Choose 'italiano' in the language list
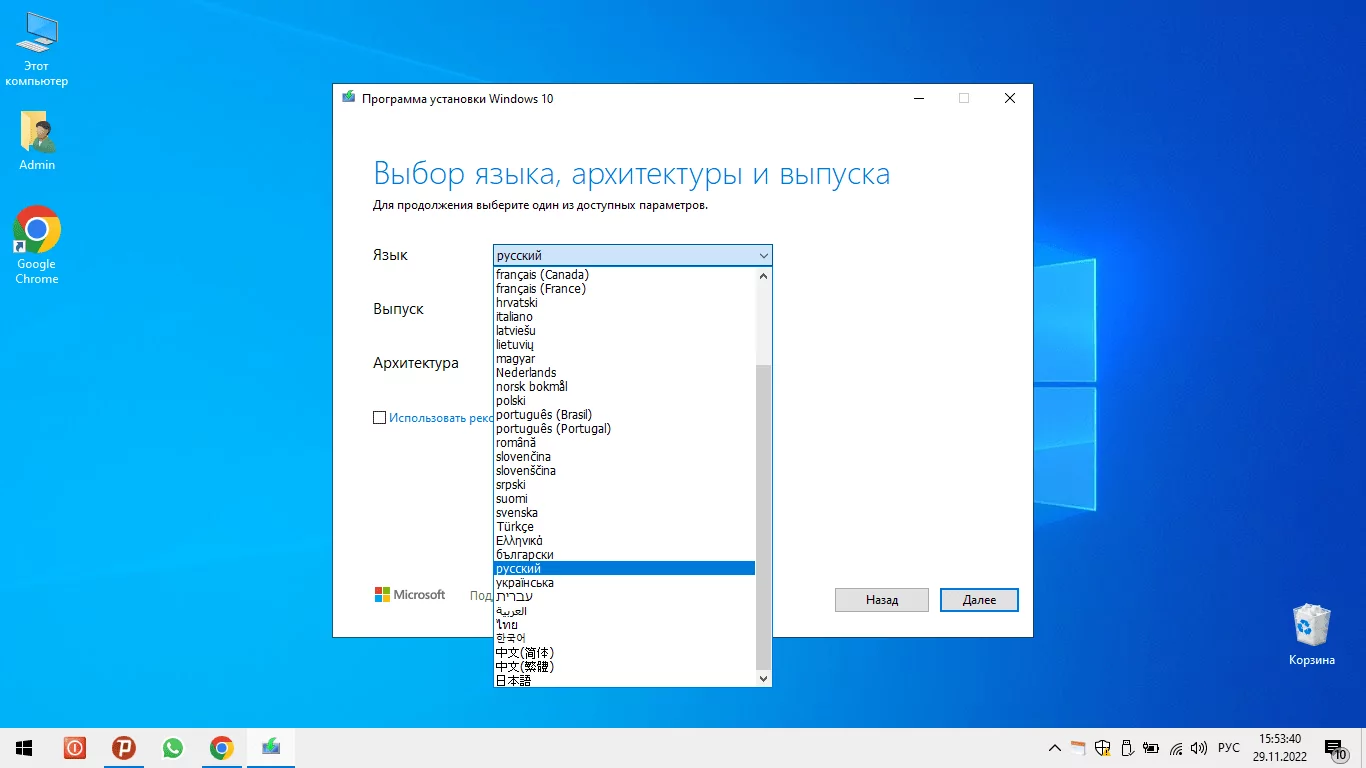 [x=515, y=317]
